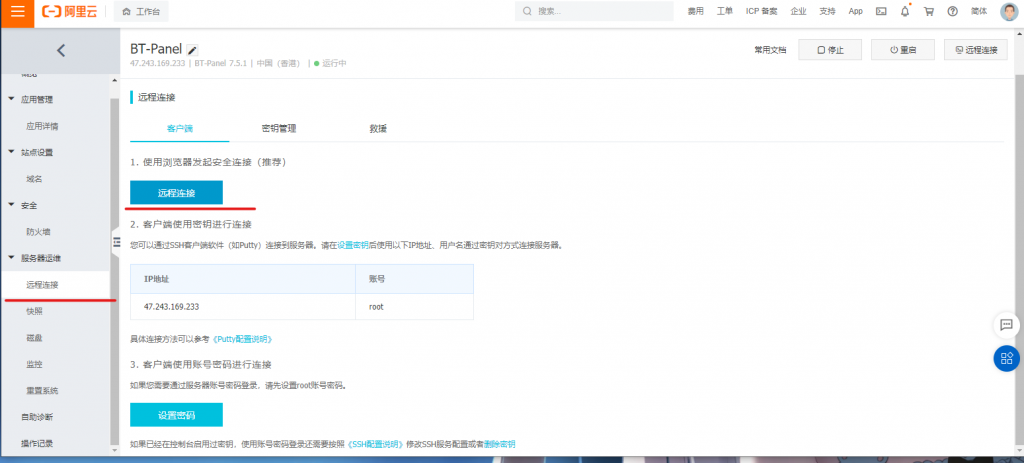The image size is (1024, 463).
Task: Open Cloud Shell terminal icon in header
Action: click(881, 12)
